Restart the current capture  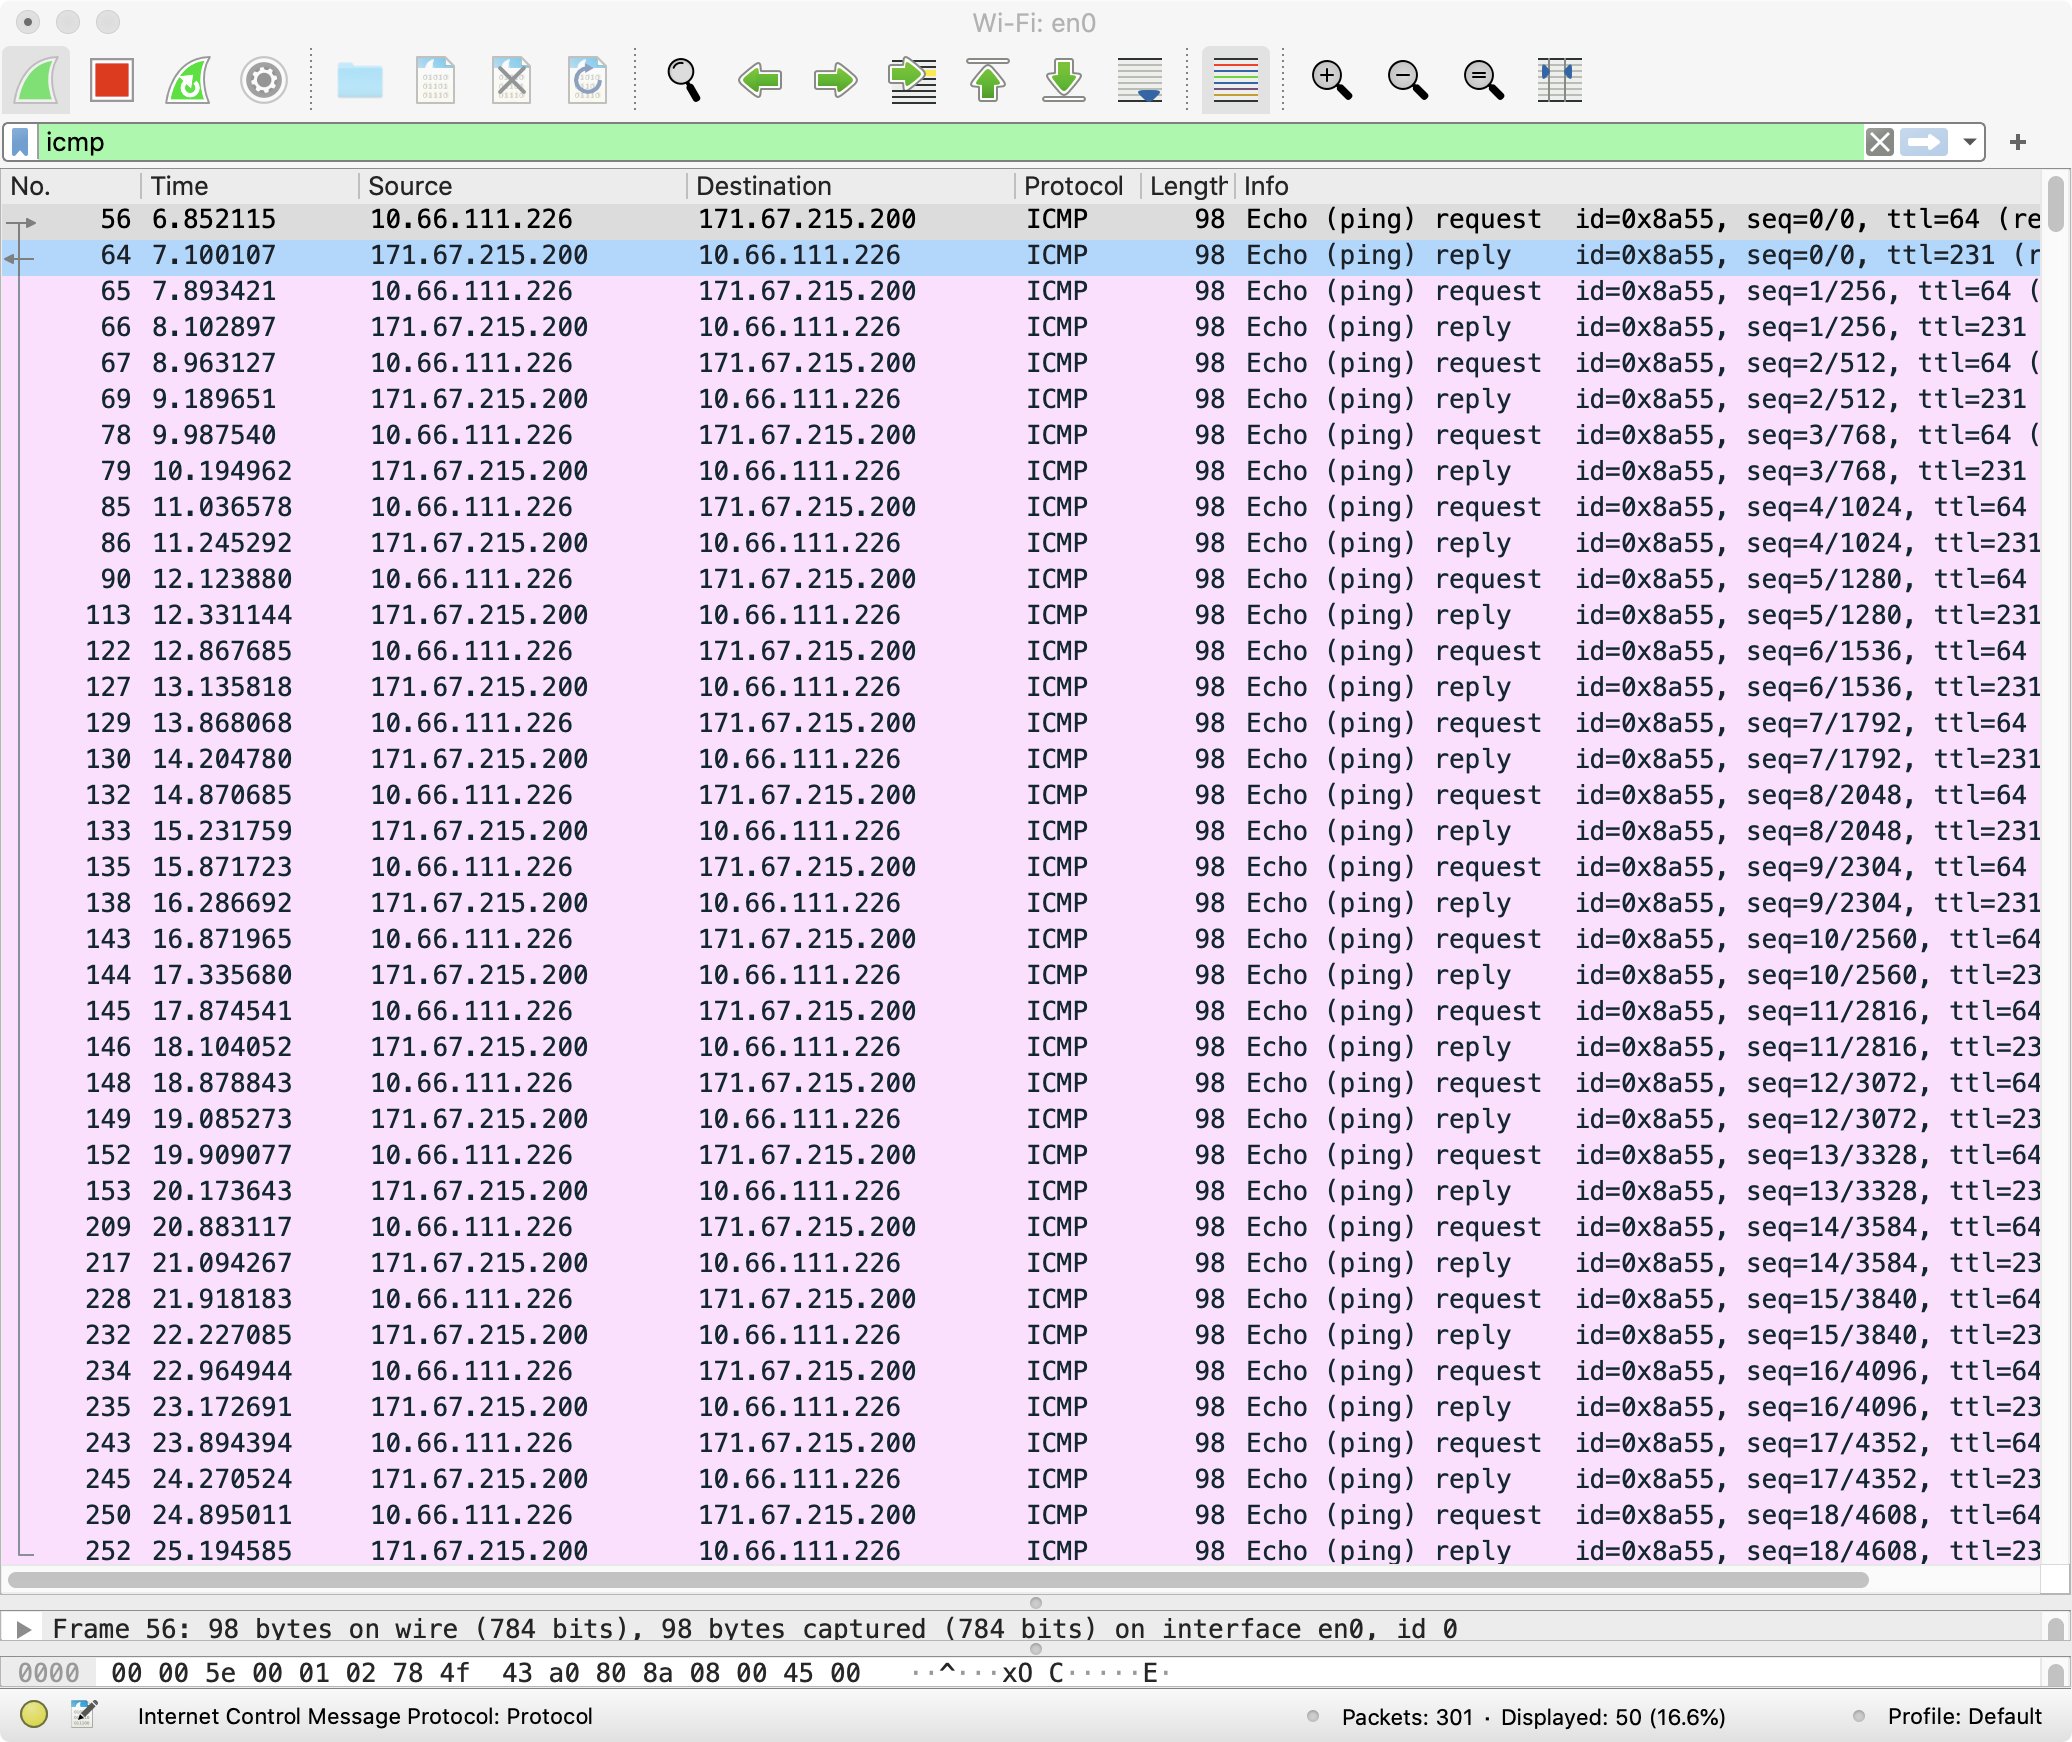click(188, 80)
